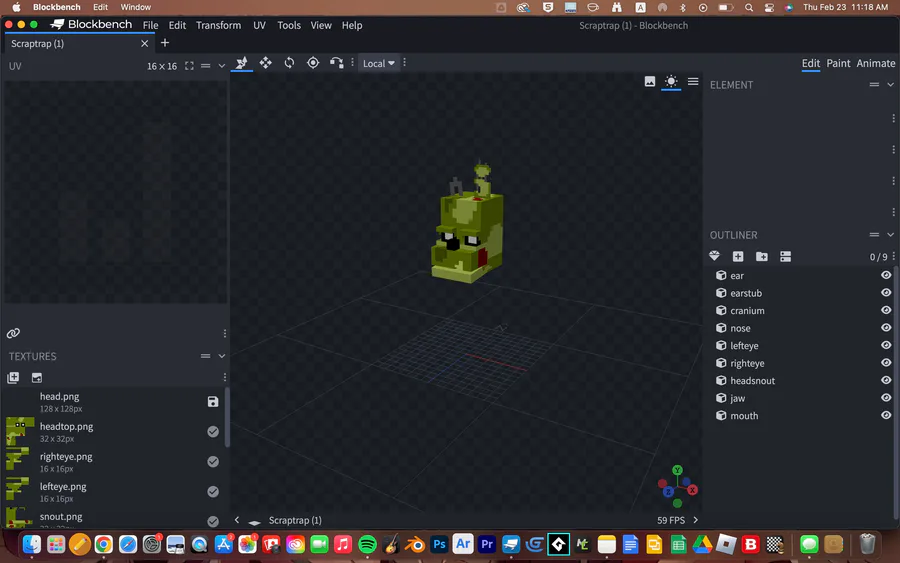
Task: Hide the ear element
Action: coord(886,275)
